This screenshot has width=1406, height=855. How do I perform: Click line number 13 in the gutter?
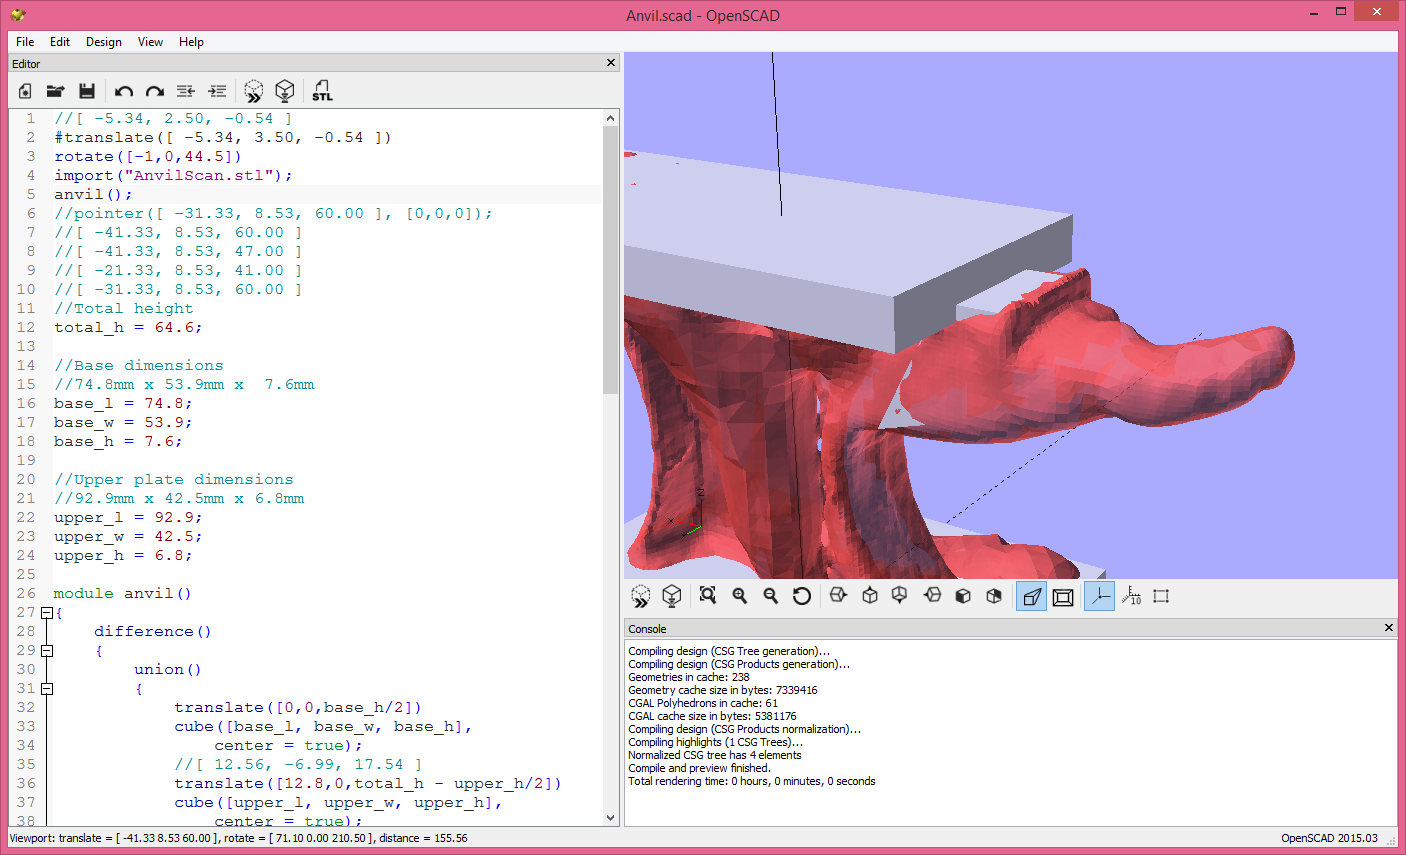pos(26,347)
